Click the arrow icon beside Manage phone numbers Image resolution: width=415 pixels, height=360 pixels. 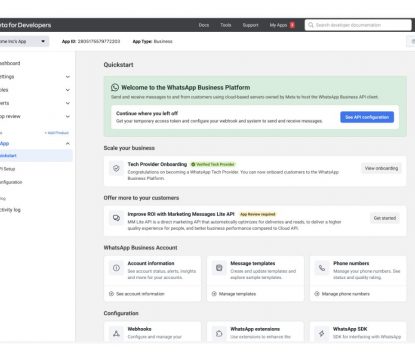click(317, 294)
